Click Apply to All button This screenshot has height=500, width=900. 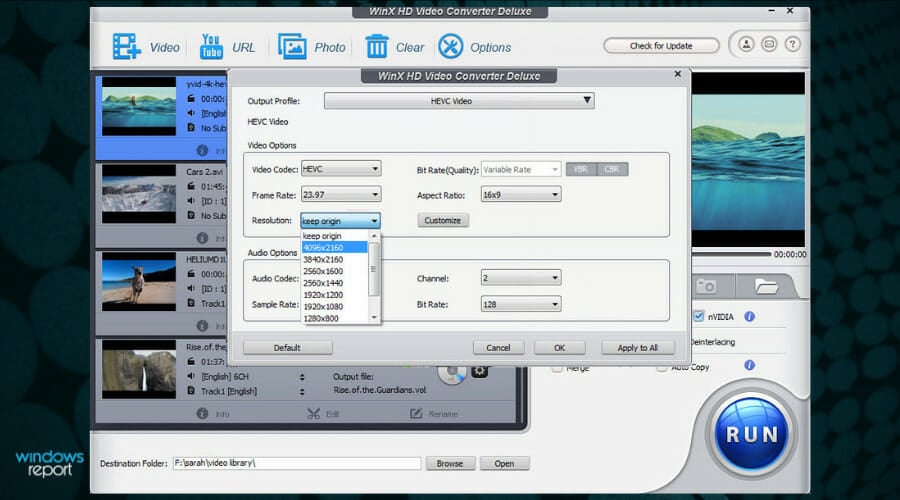point(638,347)
